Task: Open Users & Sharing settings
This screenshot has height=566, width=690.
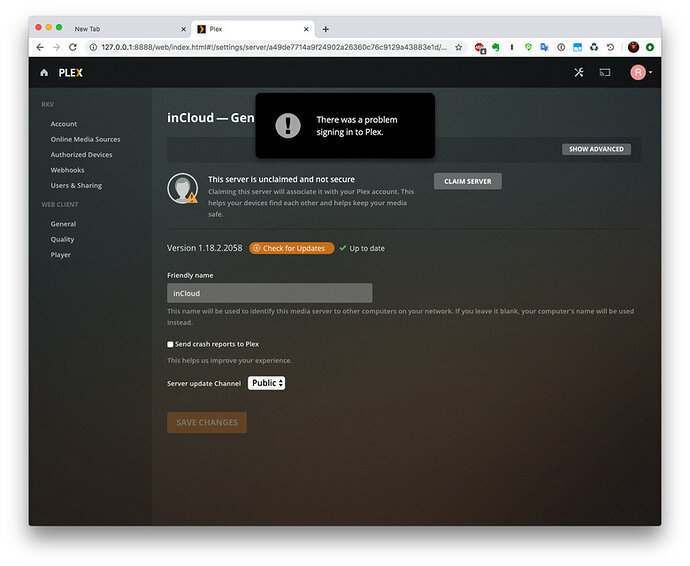Action: coord(76,186)
